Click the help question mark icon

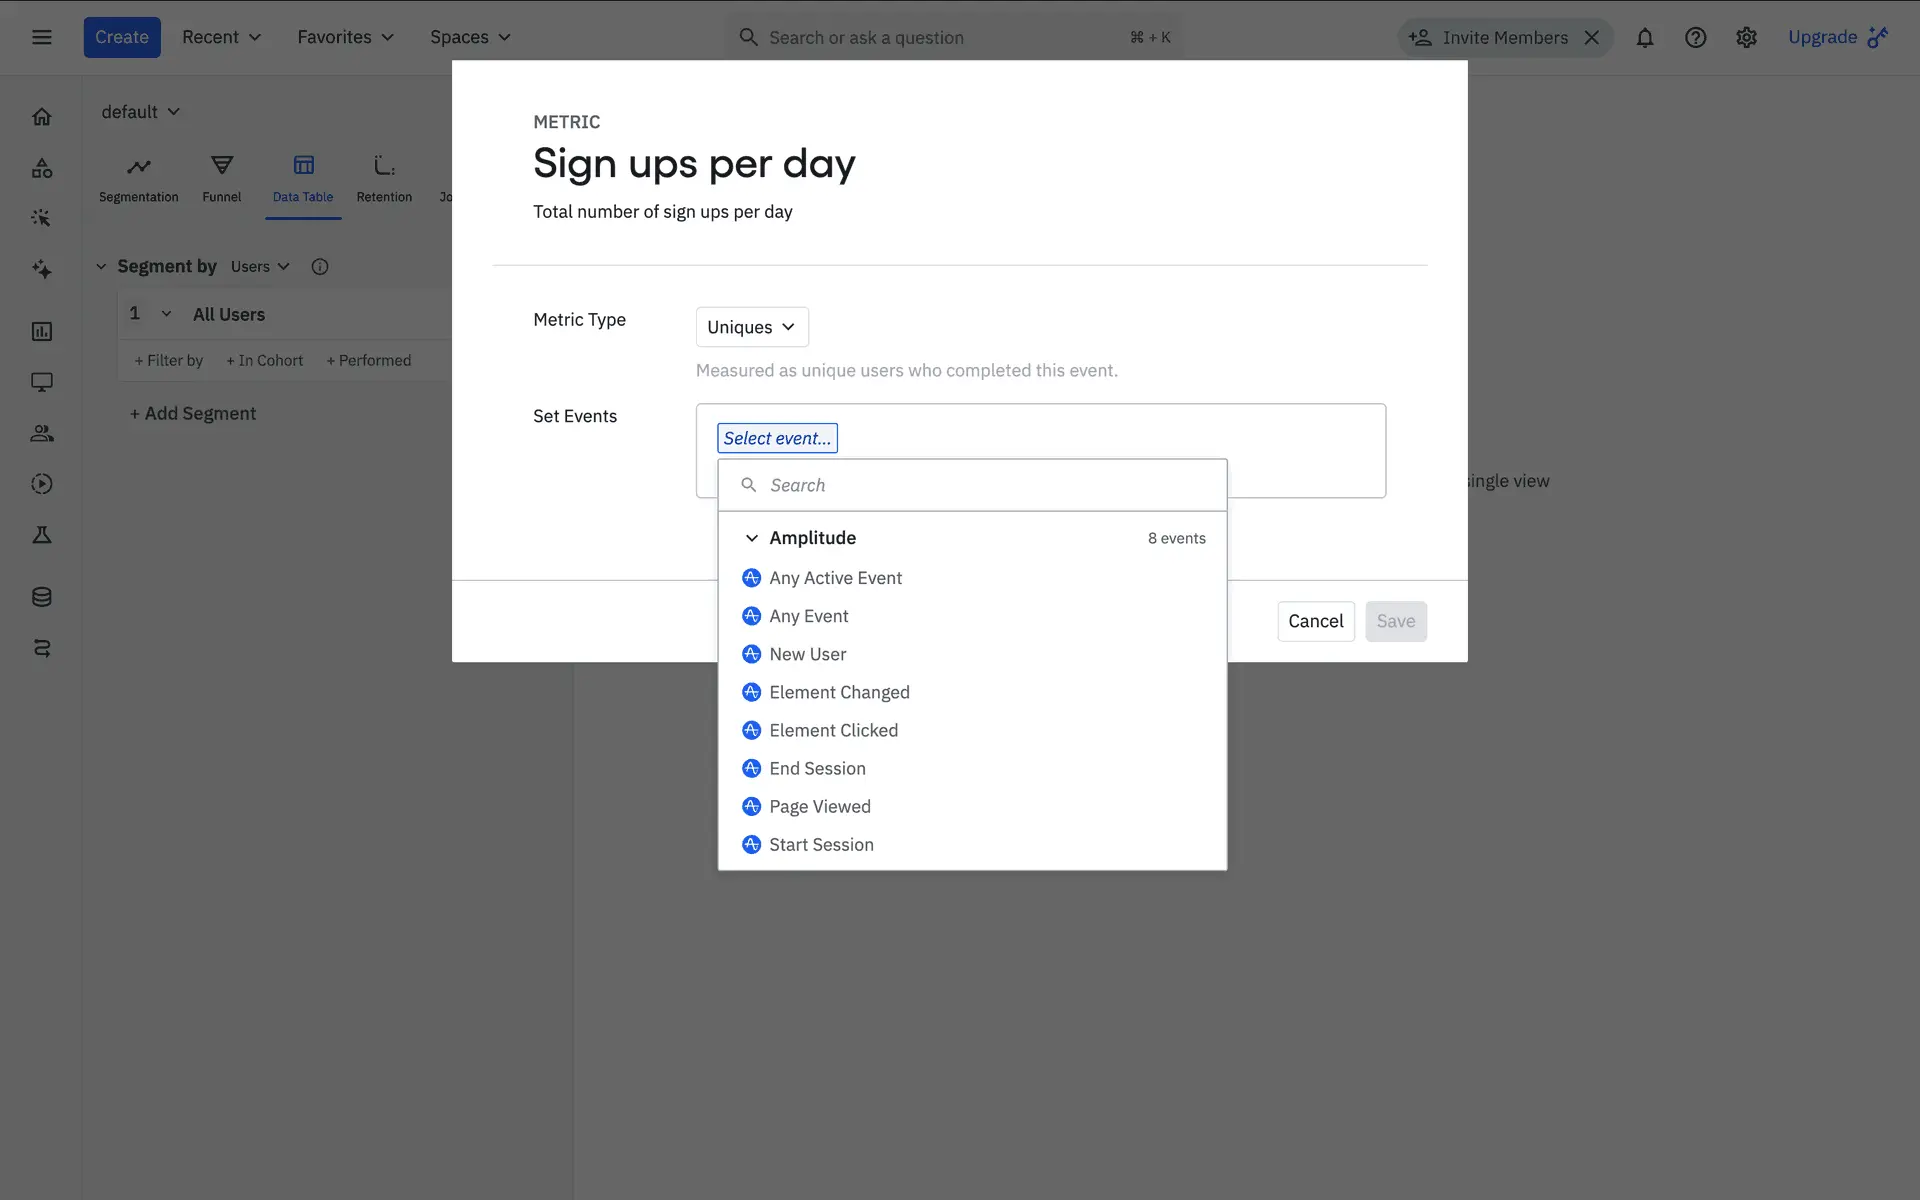[x=1695, y=38]
